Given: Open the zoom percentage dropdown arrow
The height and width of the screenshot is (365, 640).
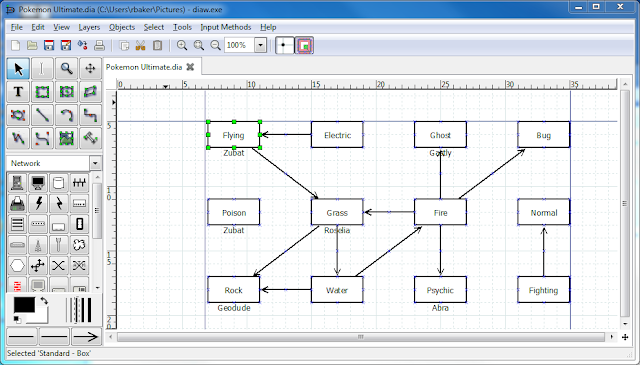Looking at the screenshot, I should 260,45.
